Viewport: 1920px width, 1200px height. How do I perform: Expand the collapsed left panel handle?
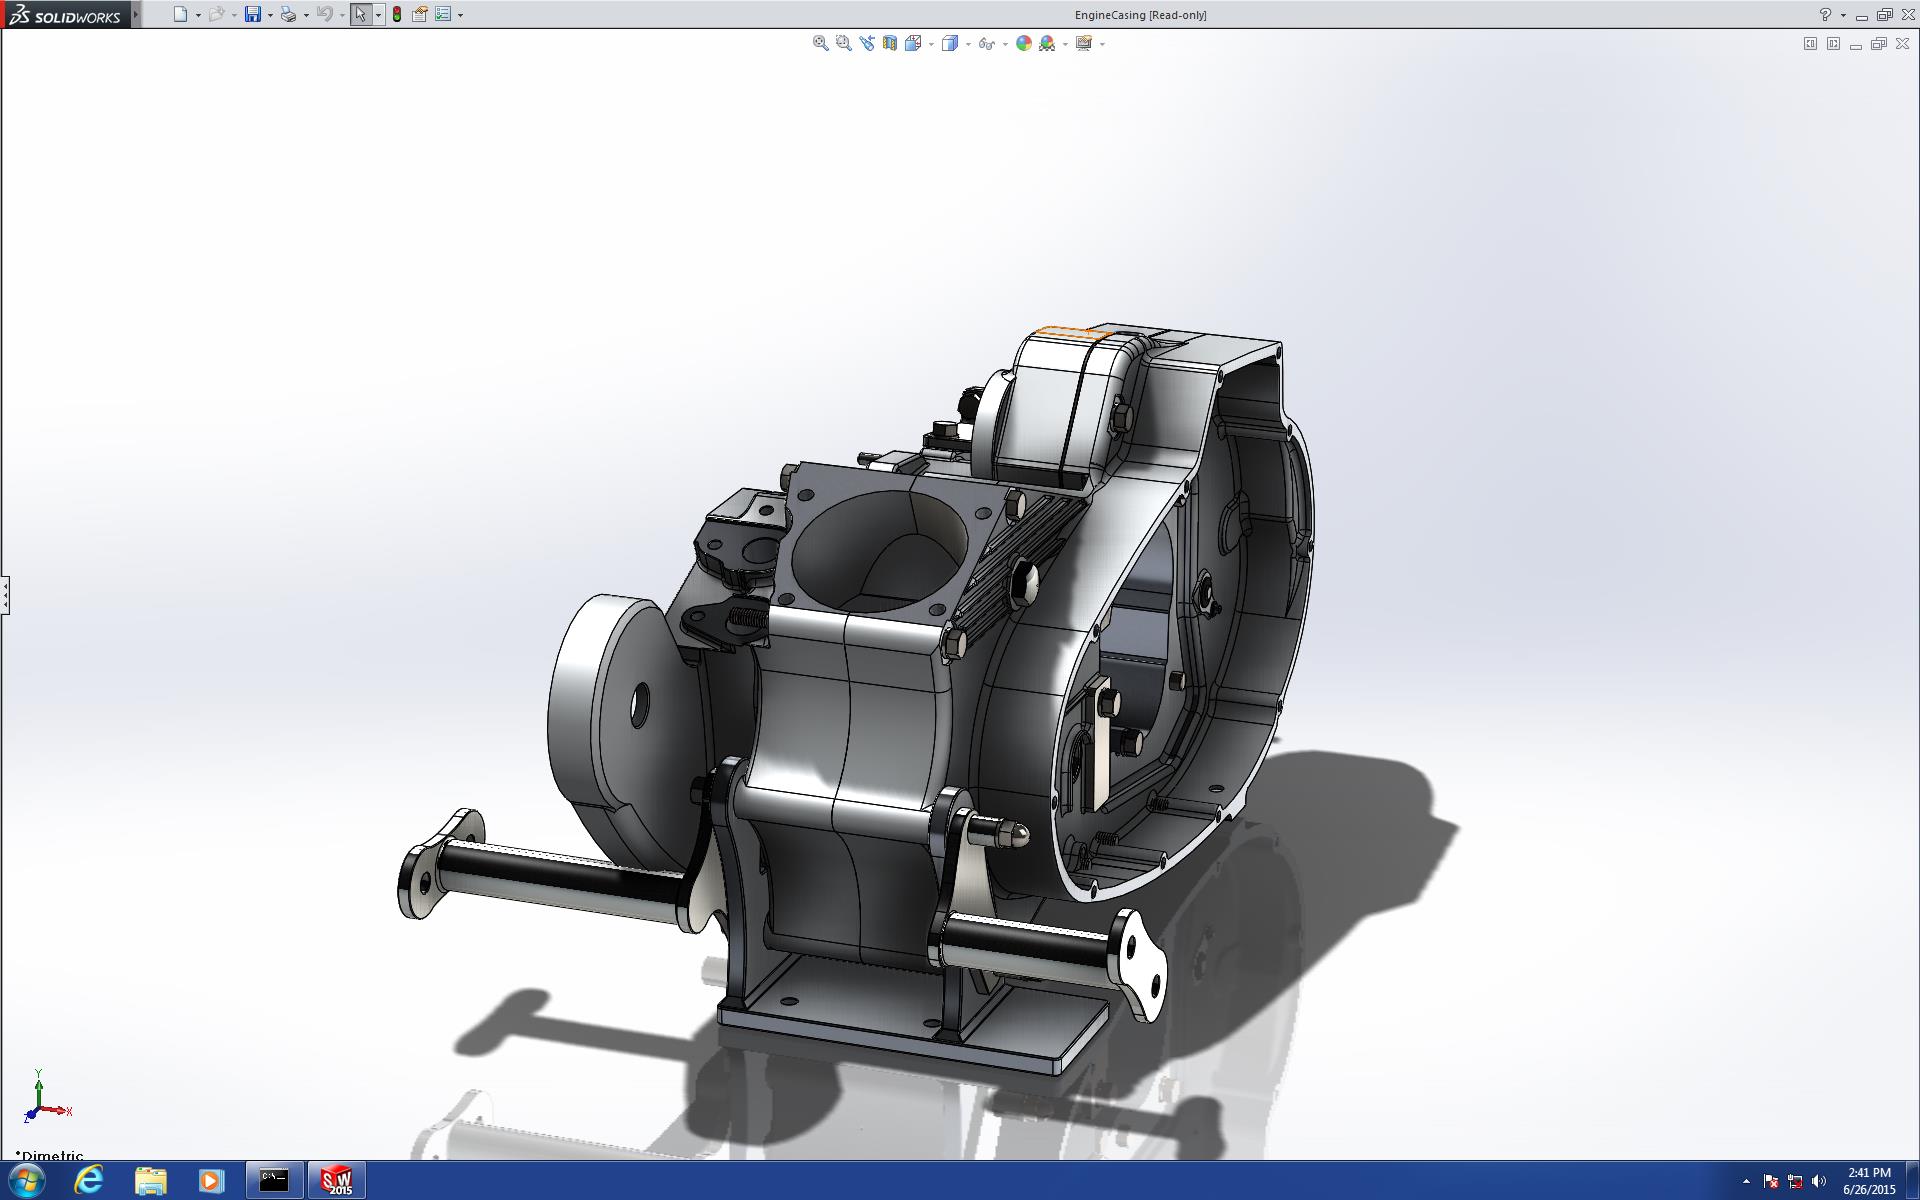click(5, 595)
